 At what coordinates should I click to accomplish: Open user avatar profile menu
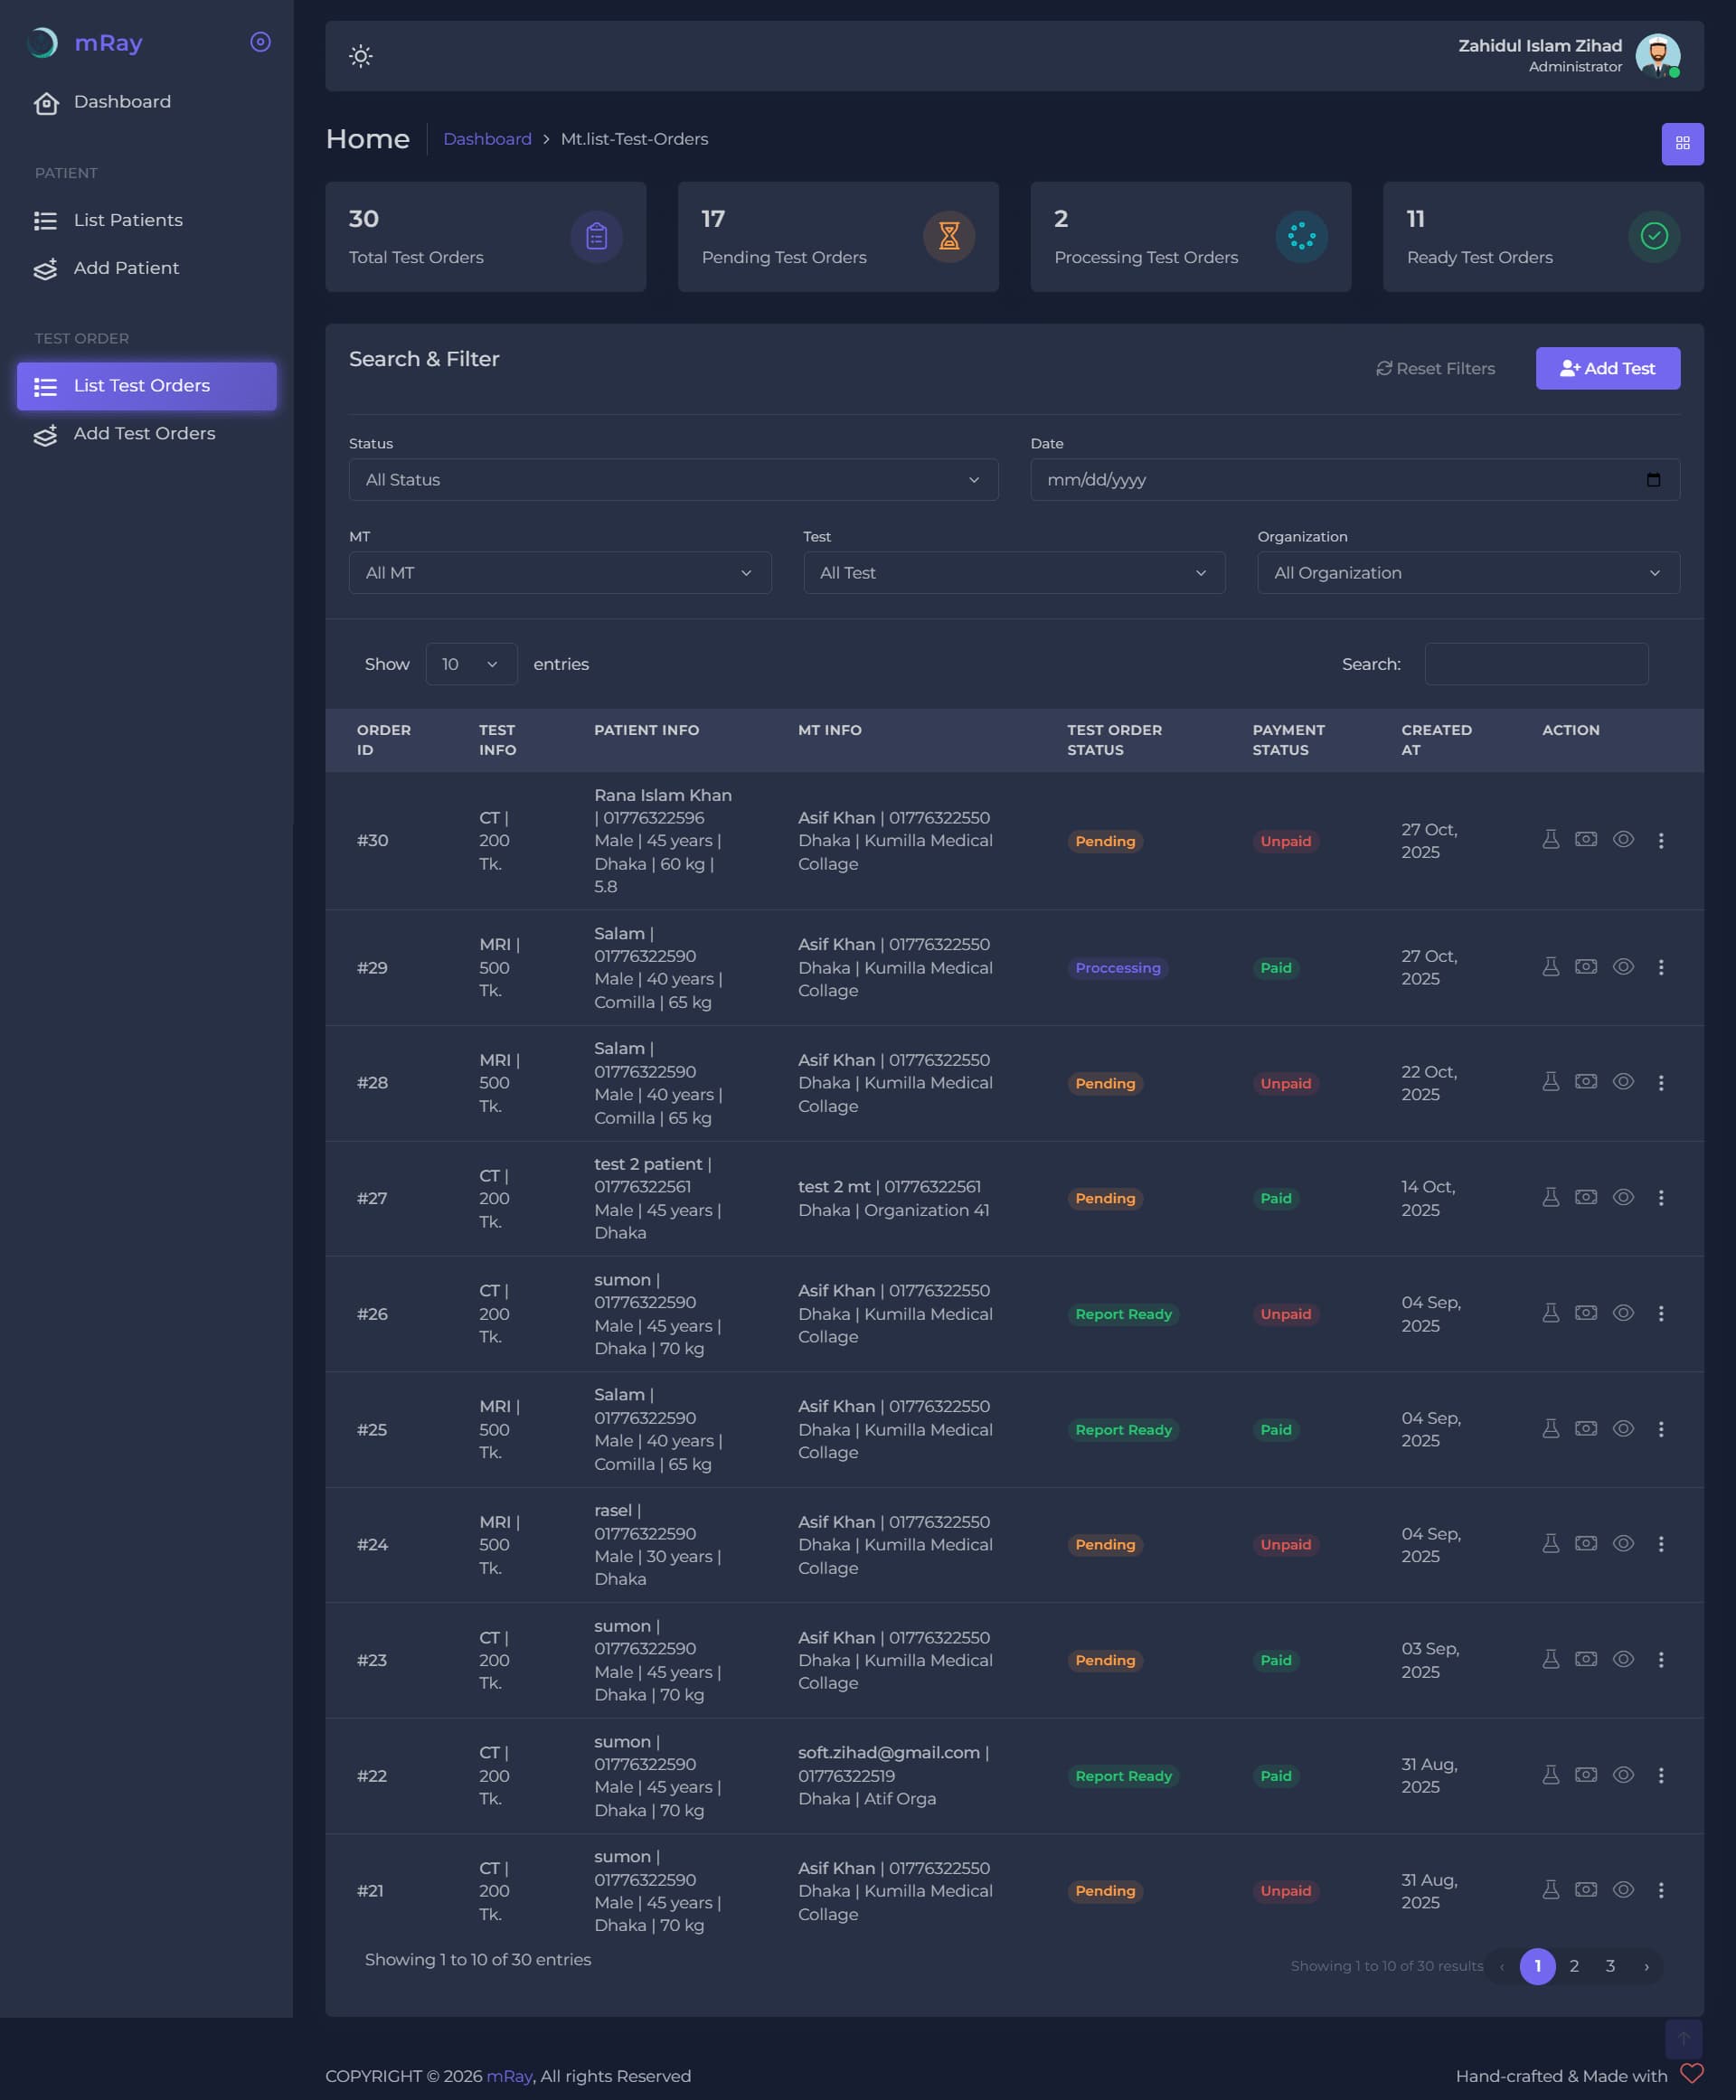(x=1656, y=56)
